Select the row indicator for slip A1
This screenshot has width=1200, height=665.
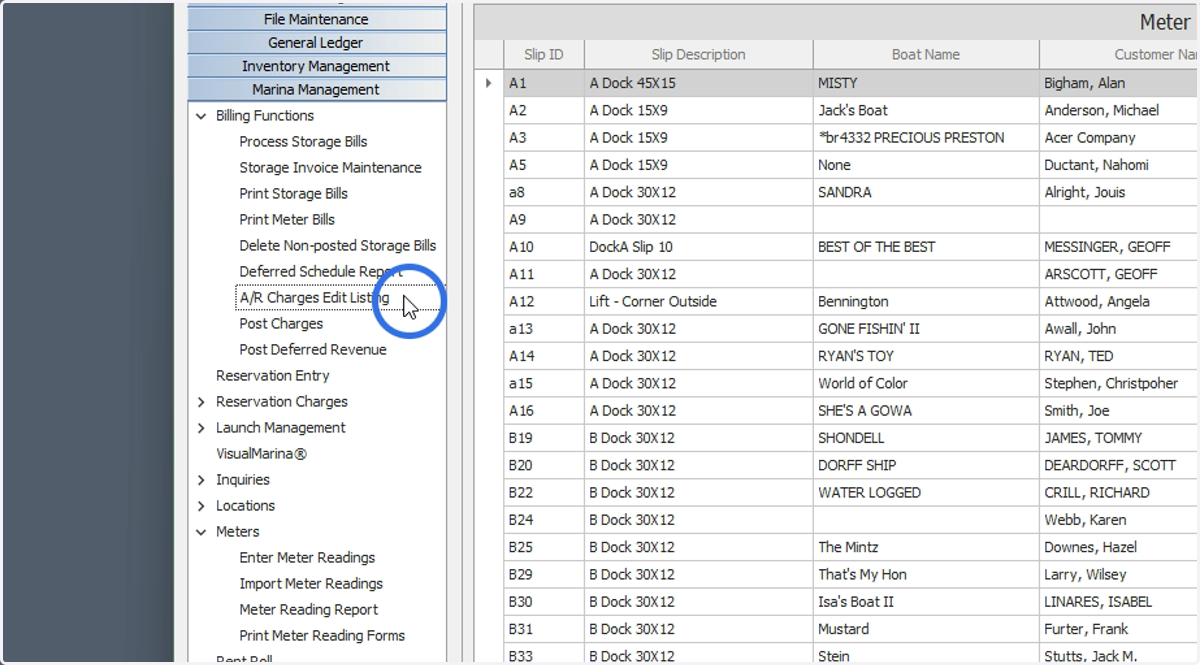tap(489, 83)
